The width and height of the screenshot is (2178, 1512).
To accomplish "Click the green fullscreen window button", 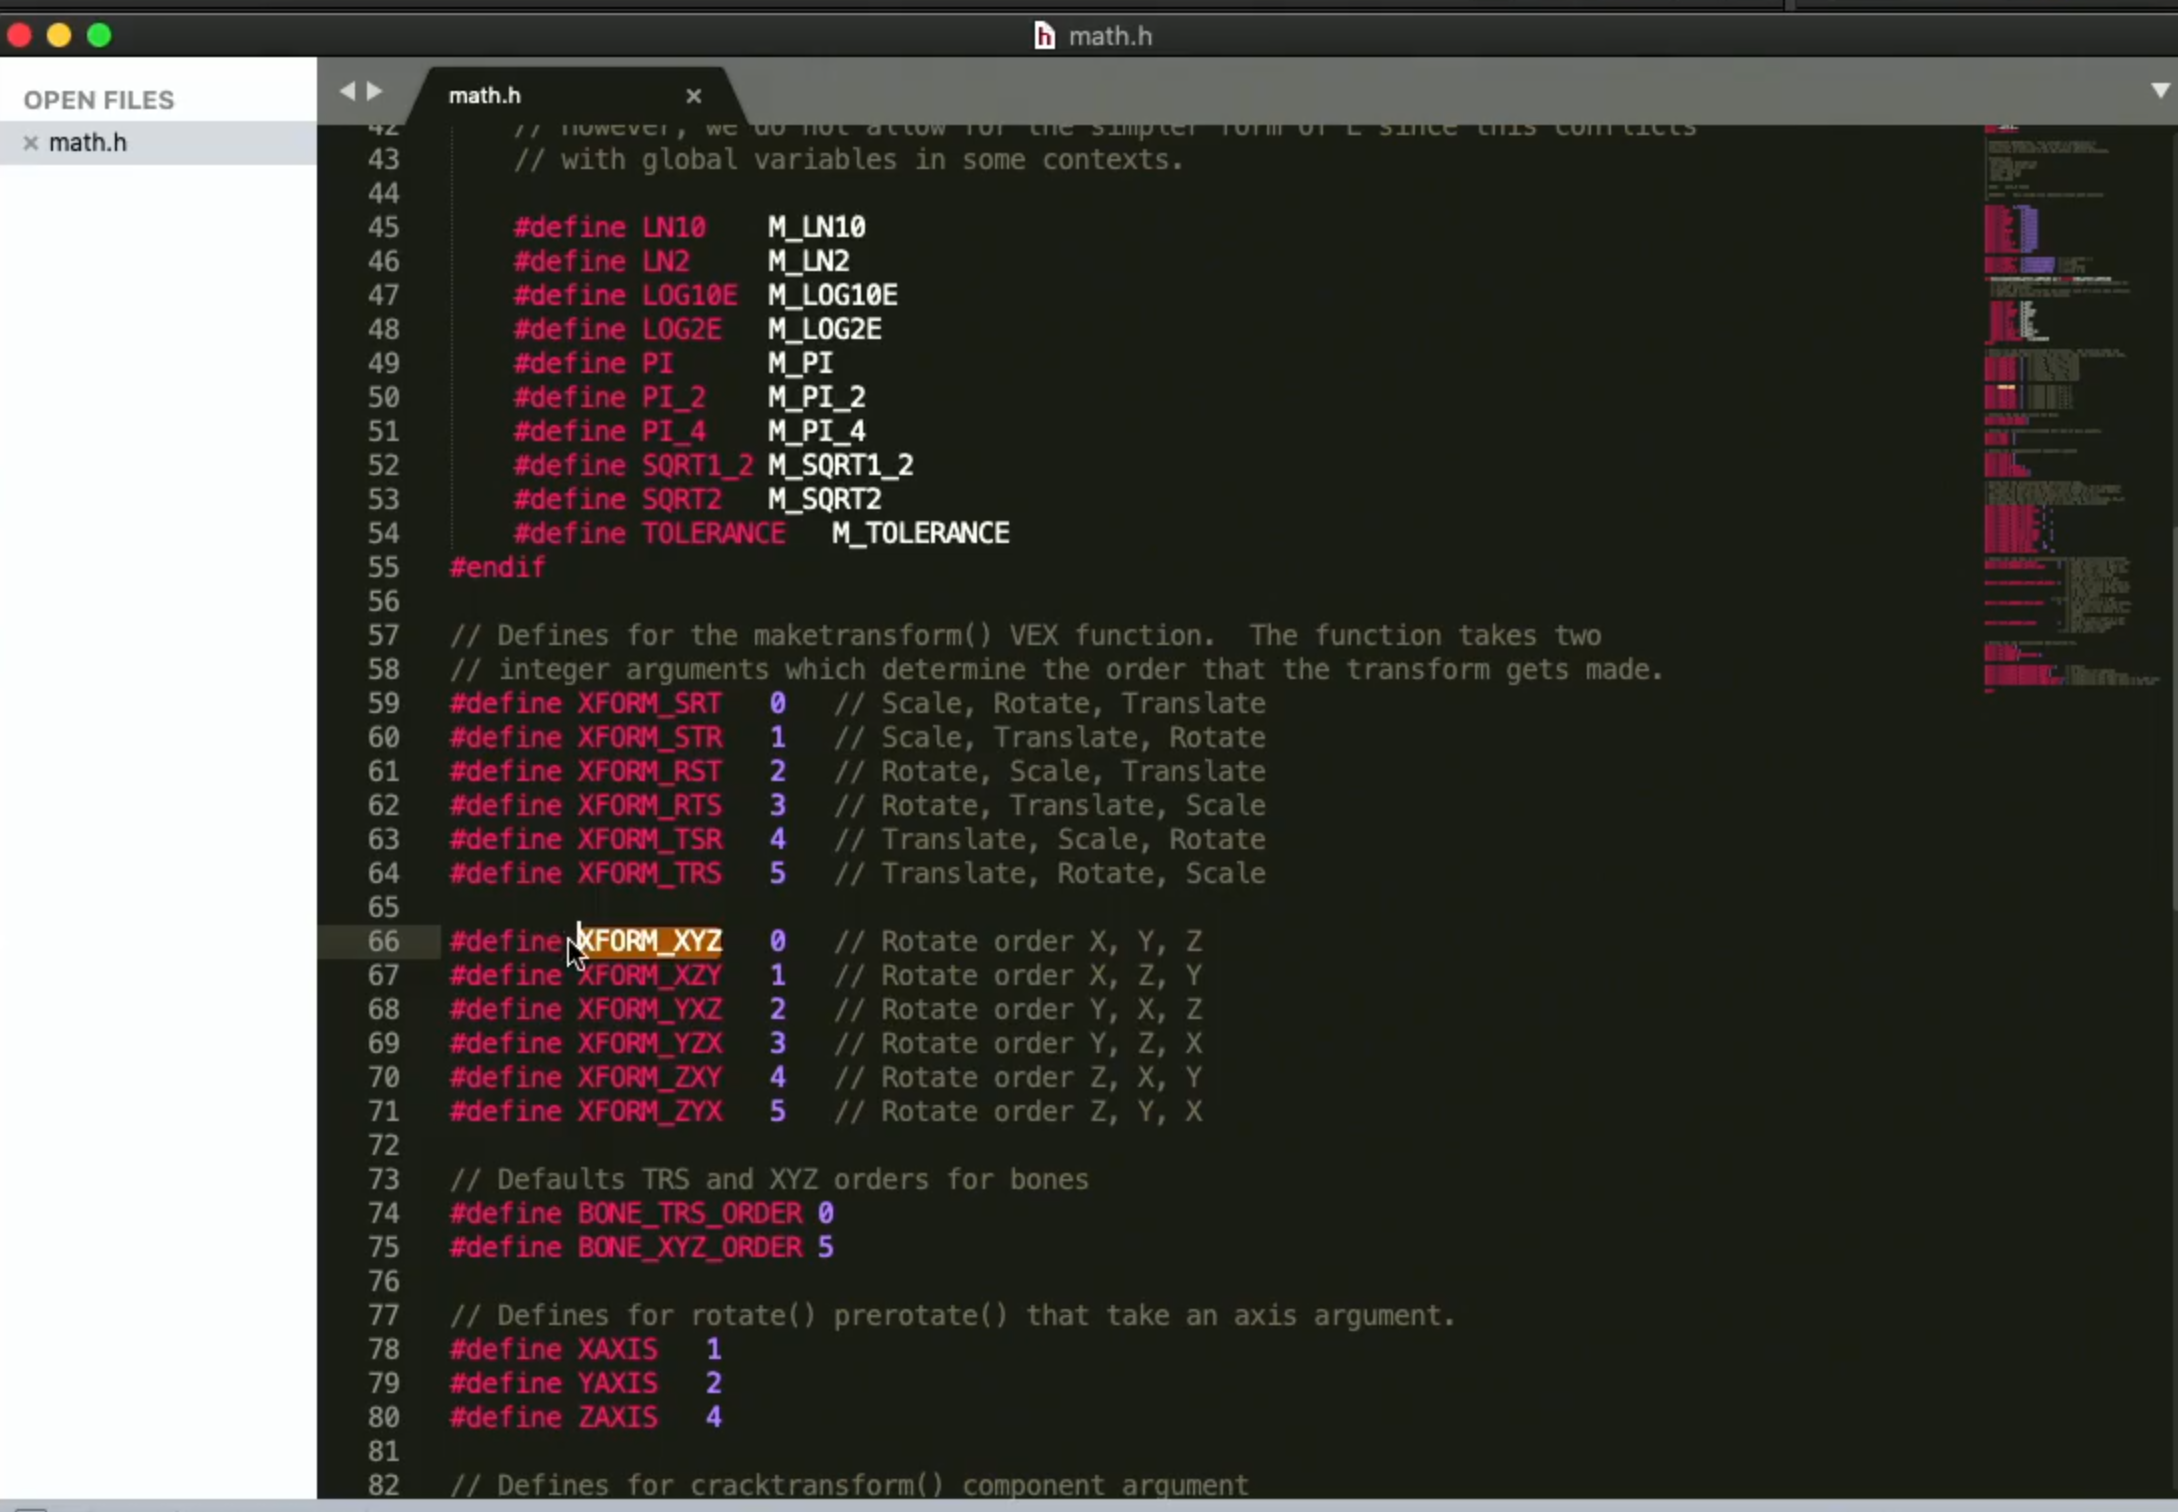I will [99, 36].
